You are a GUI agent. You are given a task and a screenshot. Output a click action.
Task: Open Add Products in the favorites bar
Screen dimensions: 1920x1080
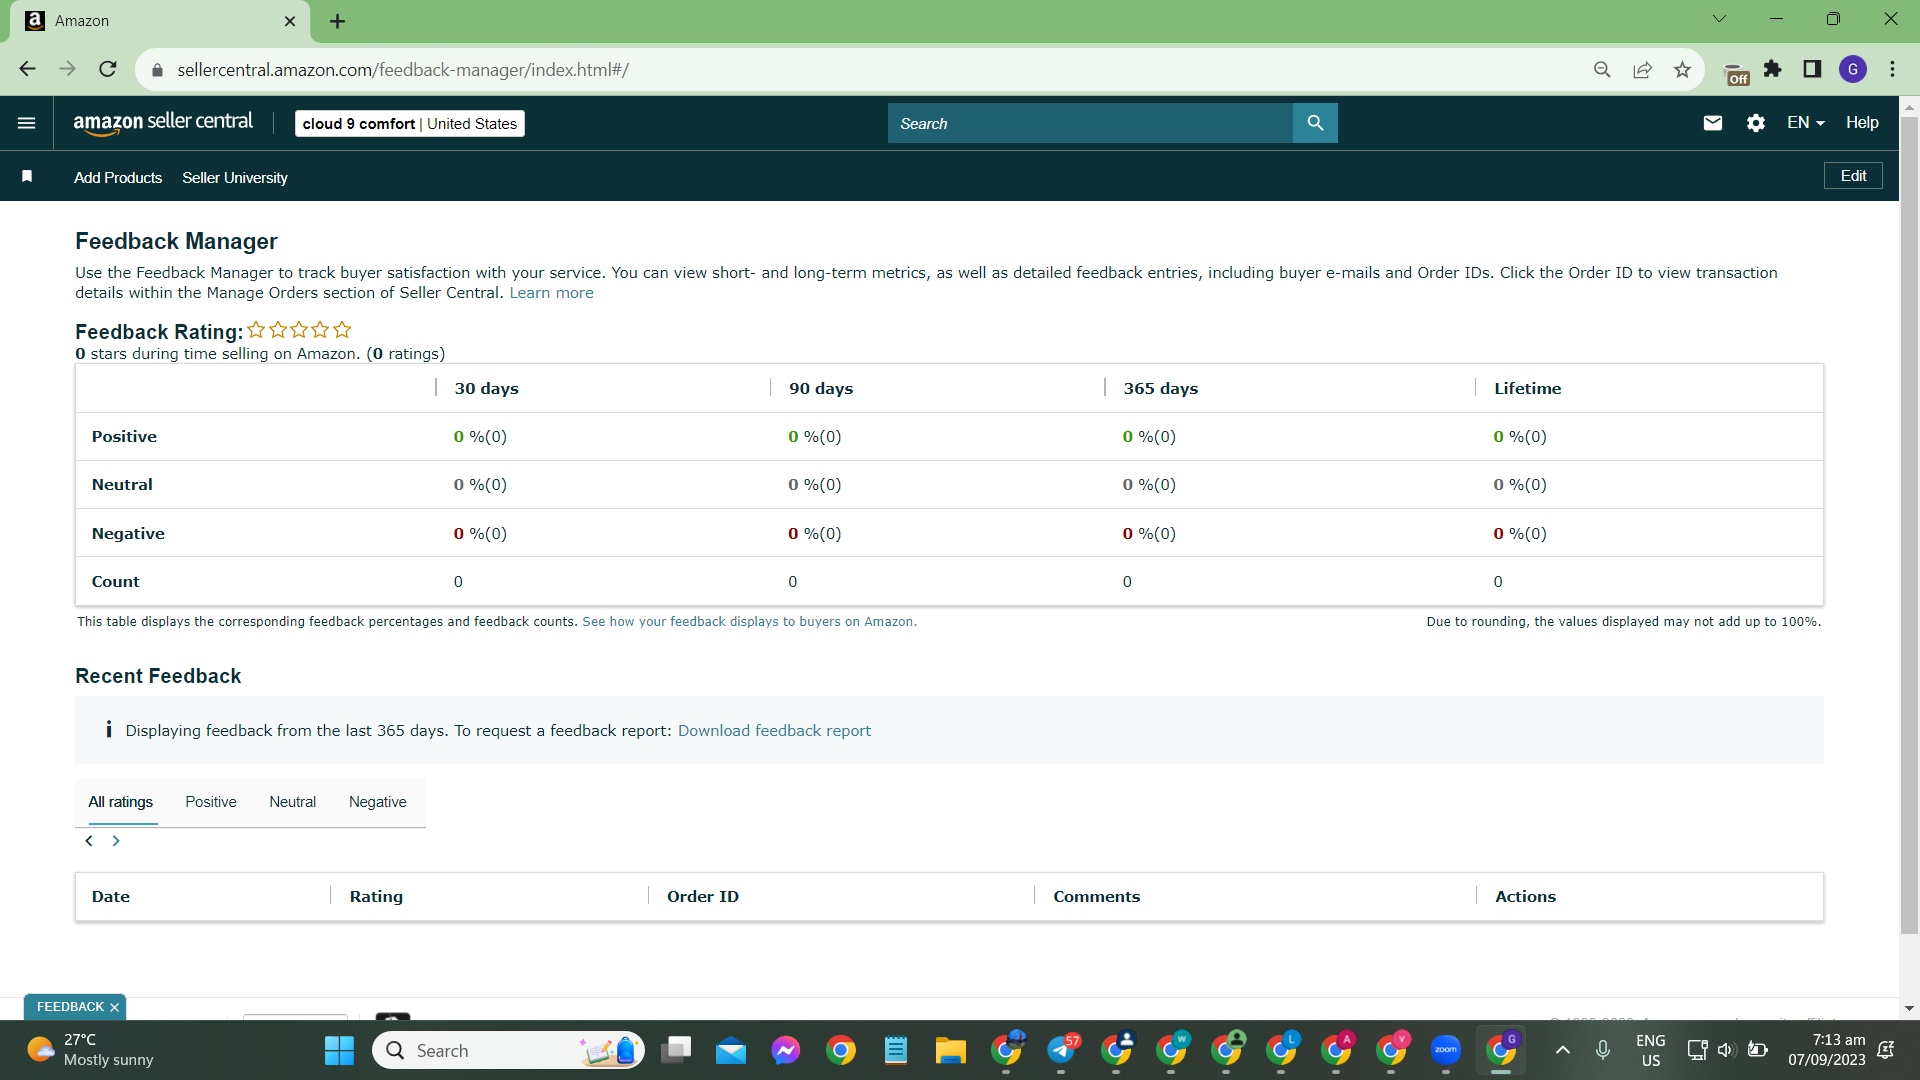pyautogui.click(x=118, y=177)
